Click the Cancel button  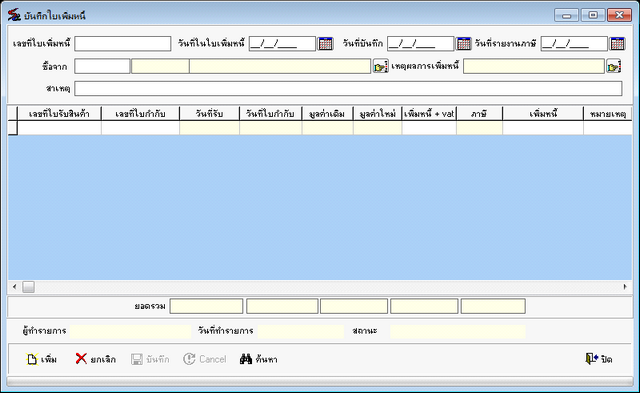[205, 359]
